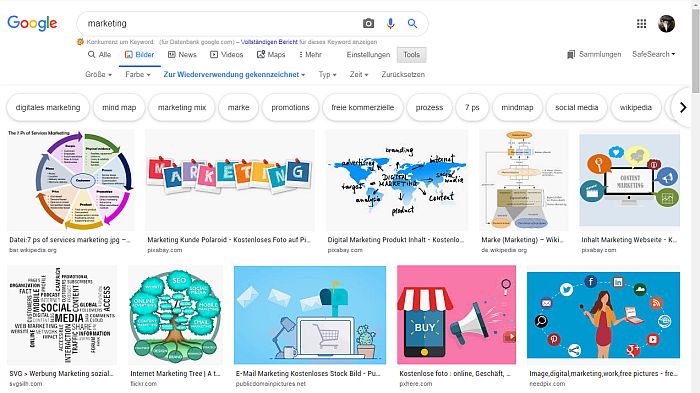The height and width of the screenshot is (393, 700).
Task: Expand the Typ filter
Action: (x=328, y=75)
